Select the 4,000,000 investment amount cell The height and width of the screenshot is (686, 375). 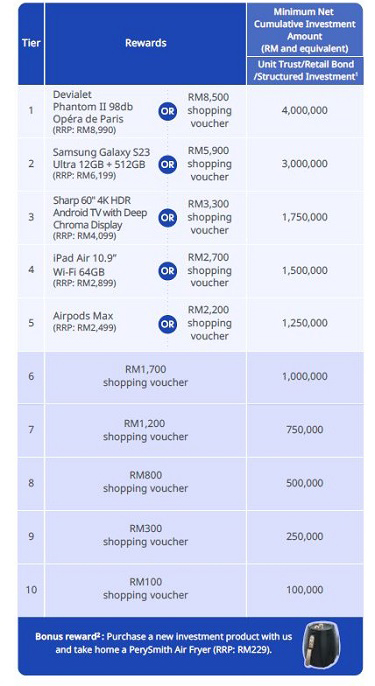(305, 110)
